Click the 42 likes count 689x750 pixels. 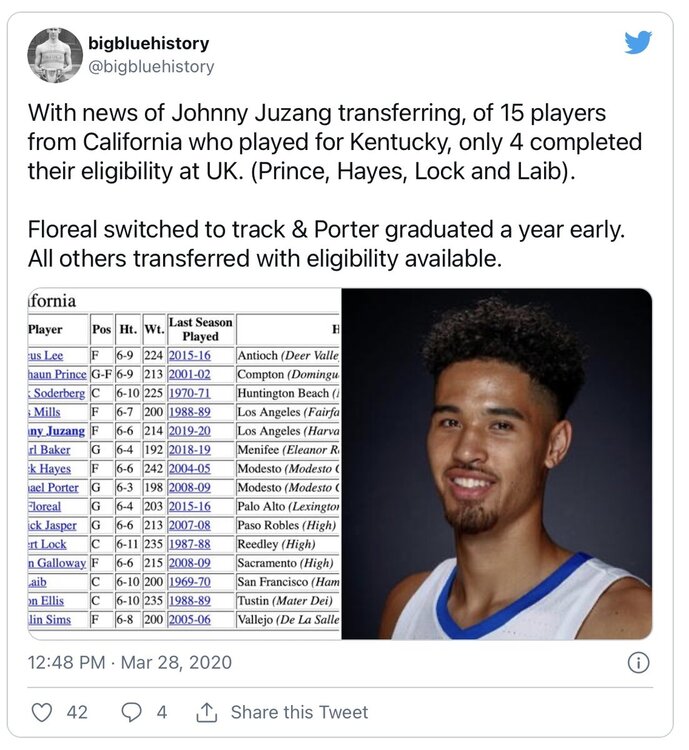(77, 712)
